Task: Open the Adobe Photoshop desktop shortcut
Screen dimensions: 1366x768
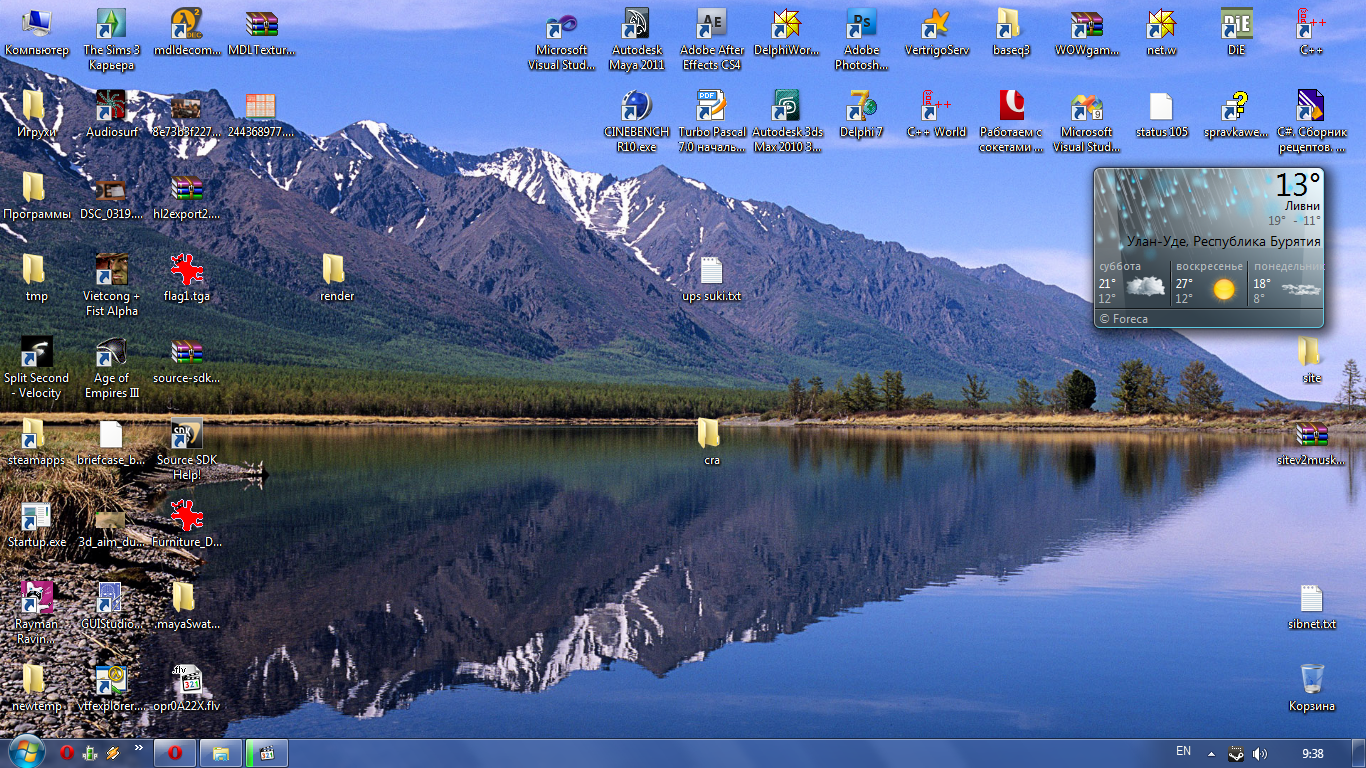Action: click(861, 24)
